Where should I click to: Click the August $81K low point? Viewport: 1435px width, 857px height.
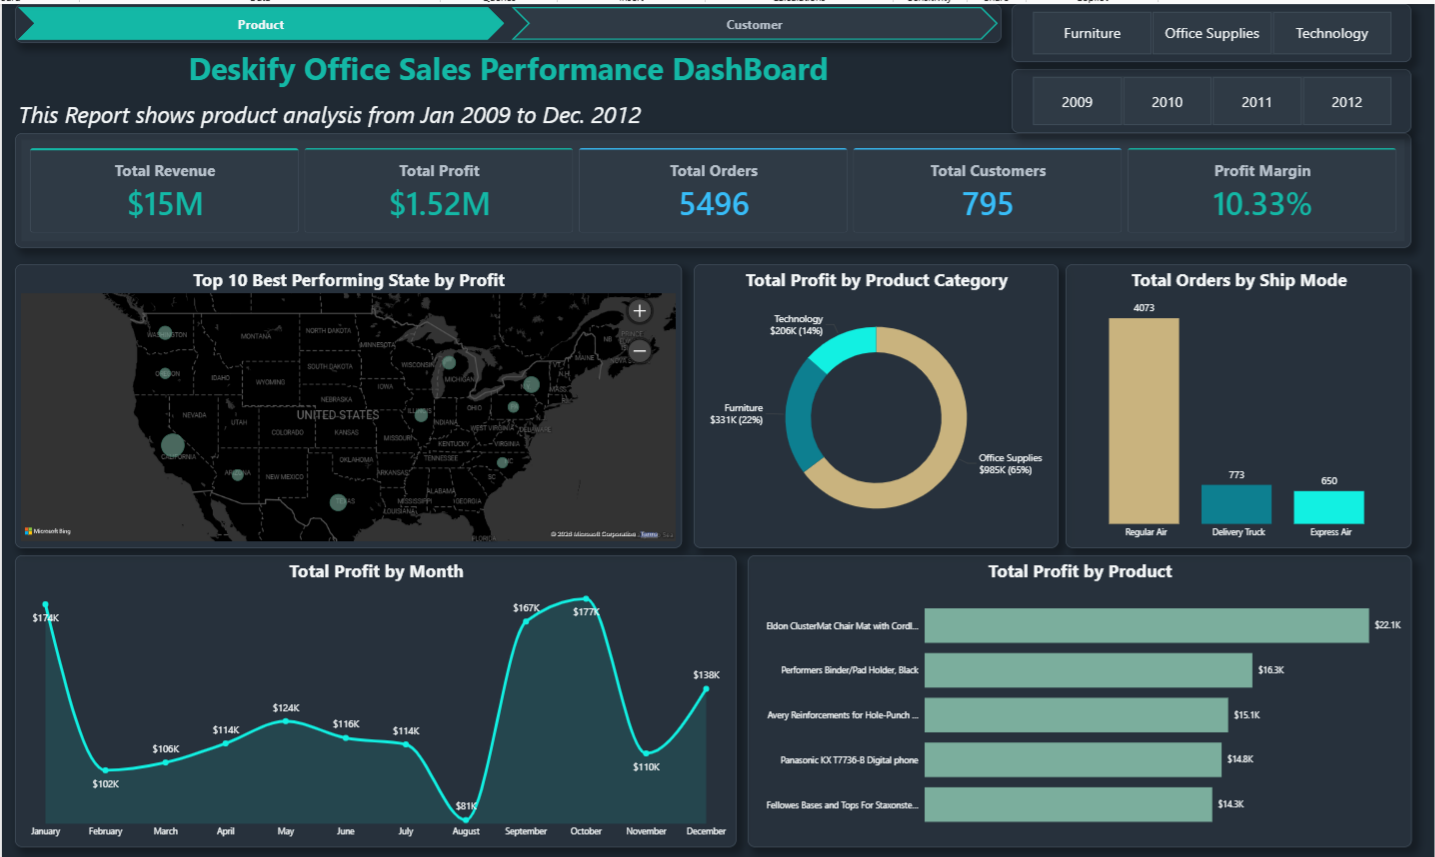click(466, 820)
